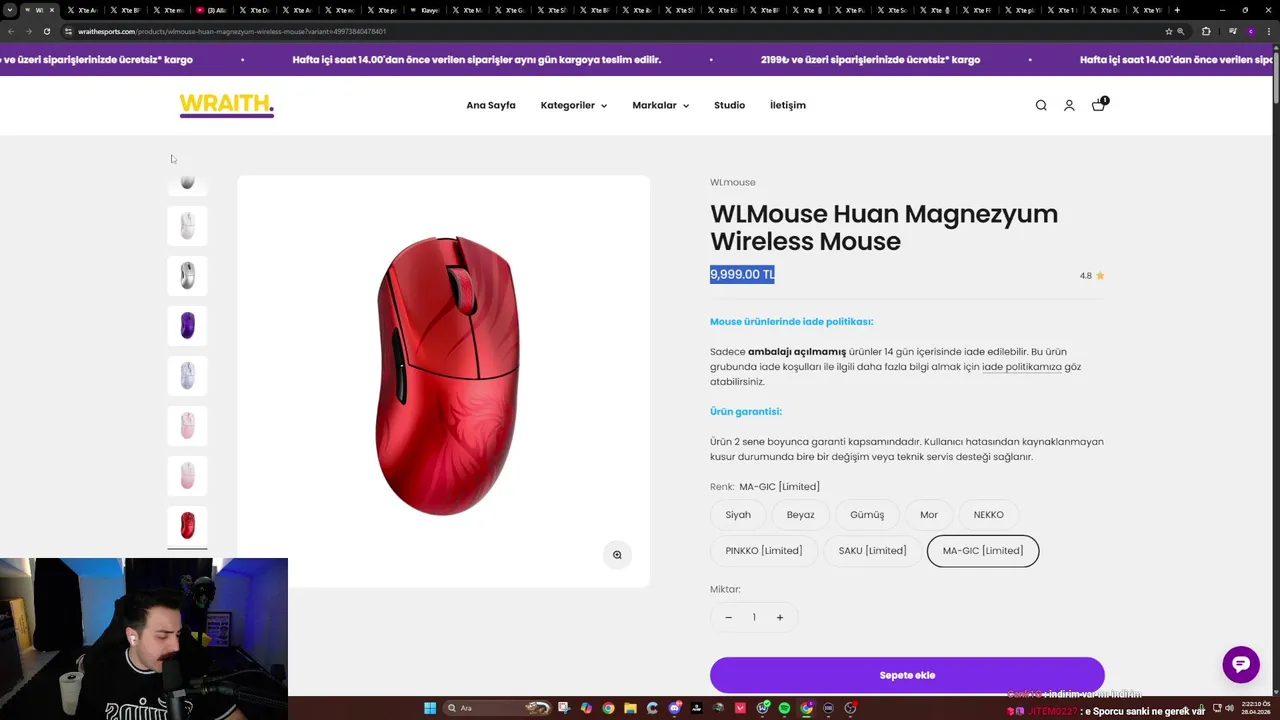The width and height of the screenshot is (1280, 720).
Task: Open the iade politikamıza link
Action: (x=1022, y=367)
